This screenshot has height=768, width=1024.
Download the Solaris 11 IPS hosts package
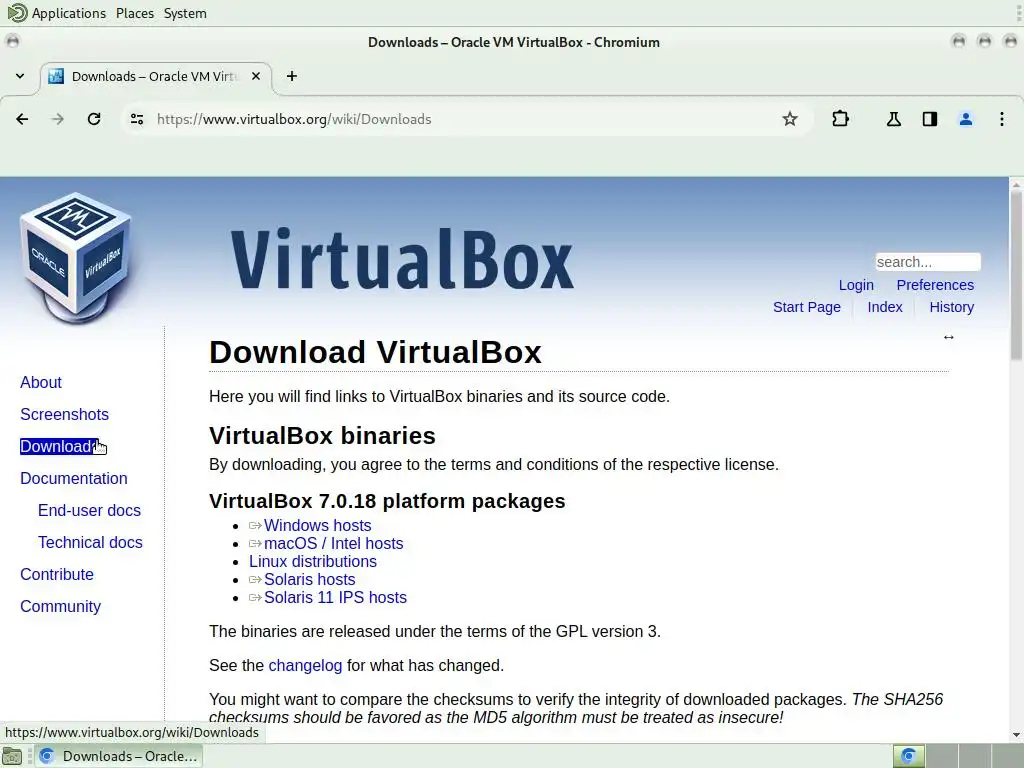point(335,597)
